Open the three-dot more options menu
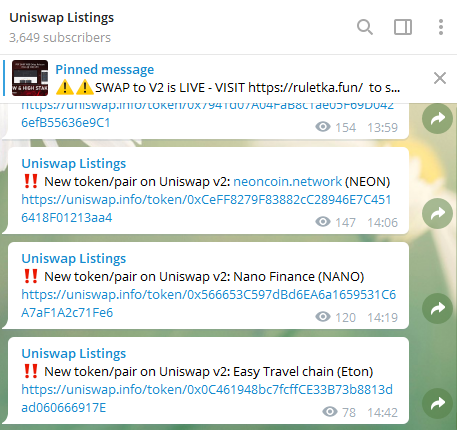457x430 pixels. (x=441, y=27)
